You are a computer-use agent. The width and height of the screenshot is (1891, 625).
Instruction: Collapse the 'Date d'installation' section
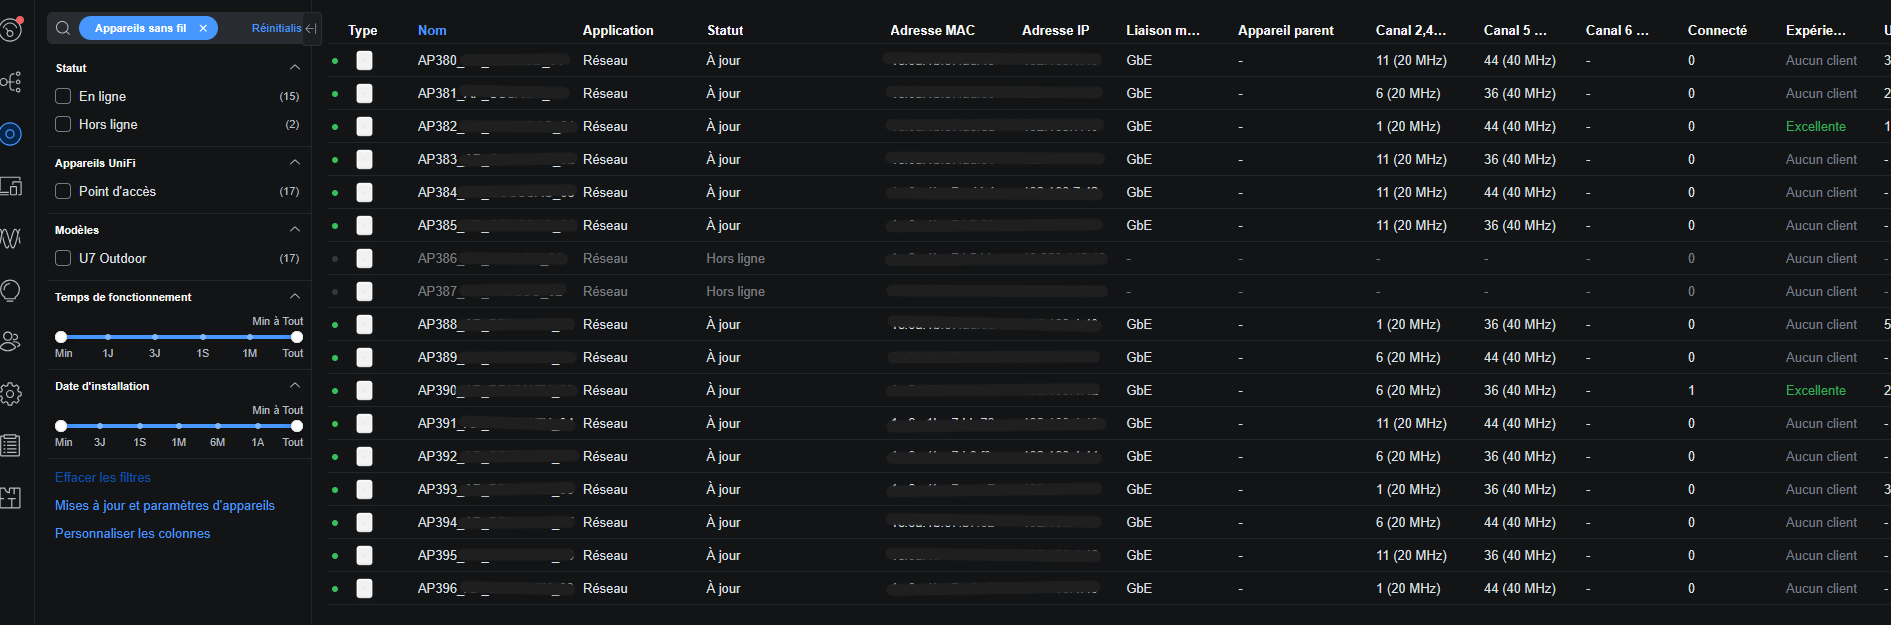[x=294, y=385]
